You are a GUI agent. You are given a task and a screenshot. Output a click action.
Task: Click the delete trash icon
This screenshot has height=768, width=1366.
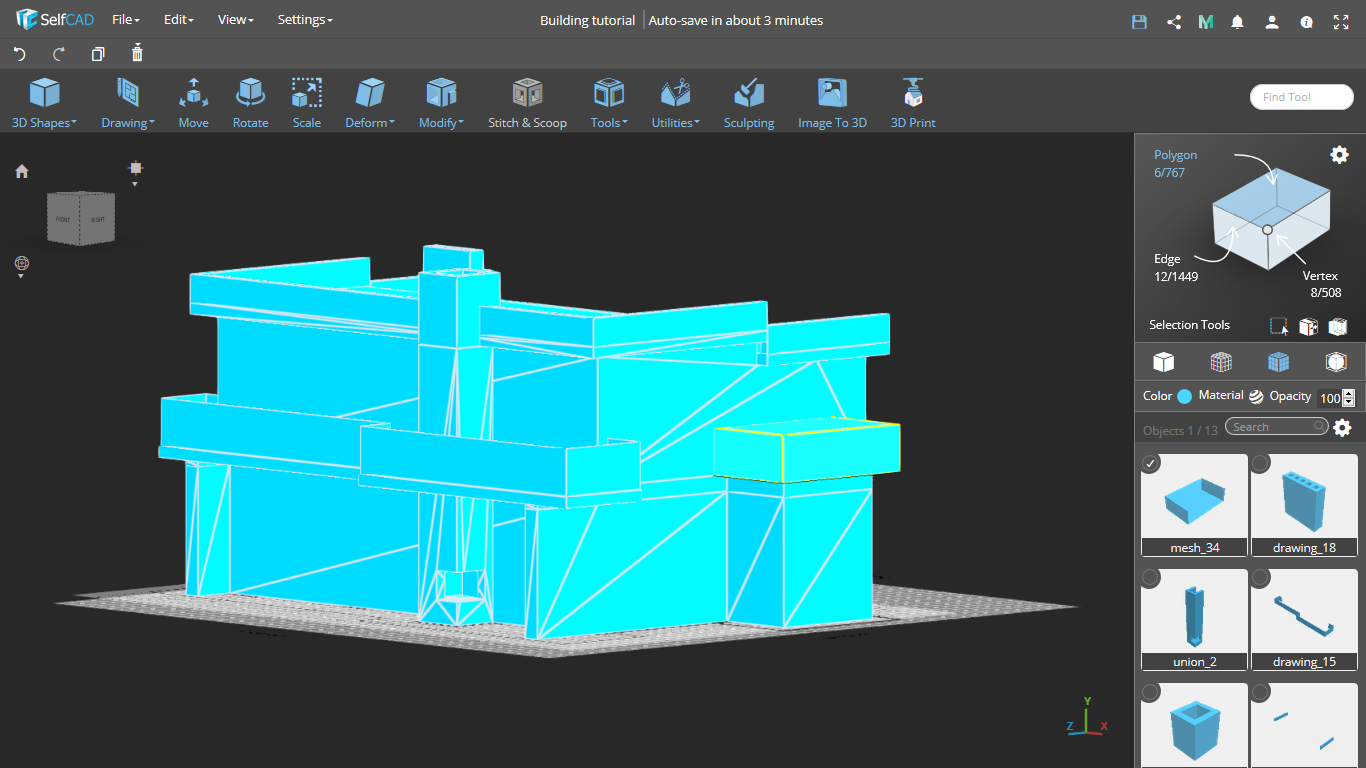pyautogui.click(x=137, y=53)
